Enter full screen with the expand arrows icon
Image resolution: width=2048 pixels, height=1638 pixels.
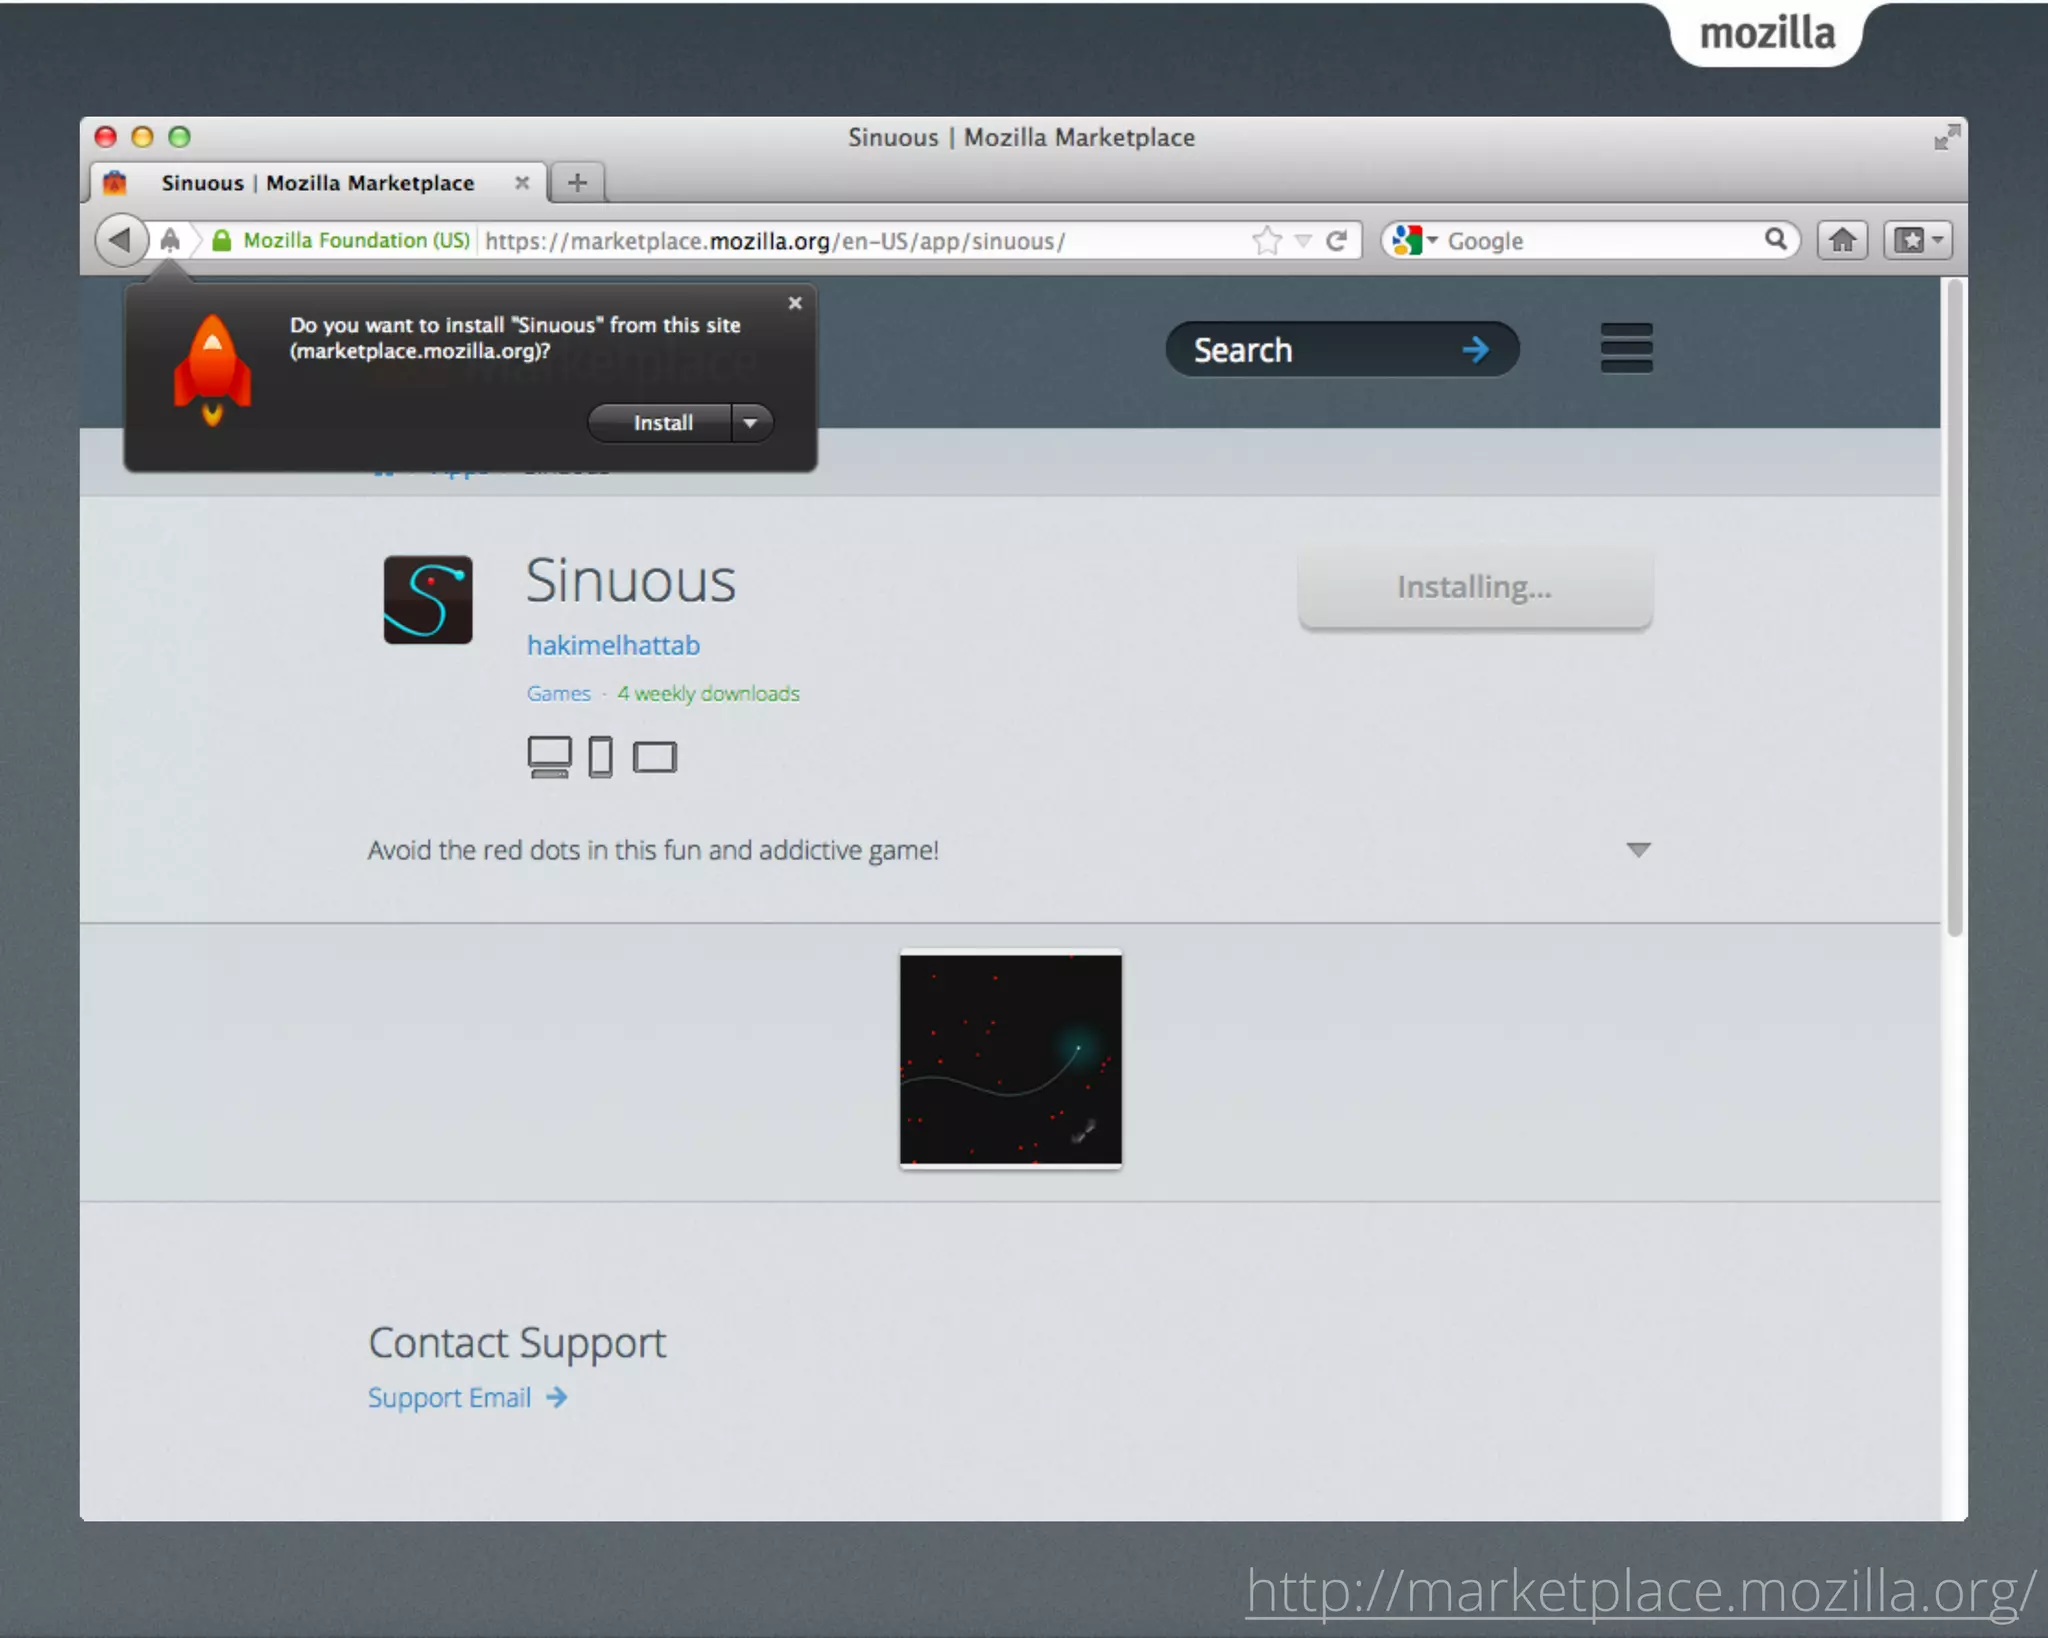tap(1946, 137)
